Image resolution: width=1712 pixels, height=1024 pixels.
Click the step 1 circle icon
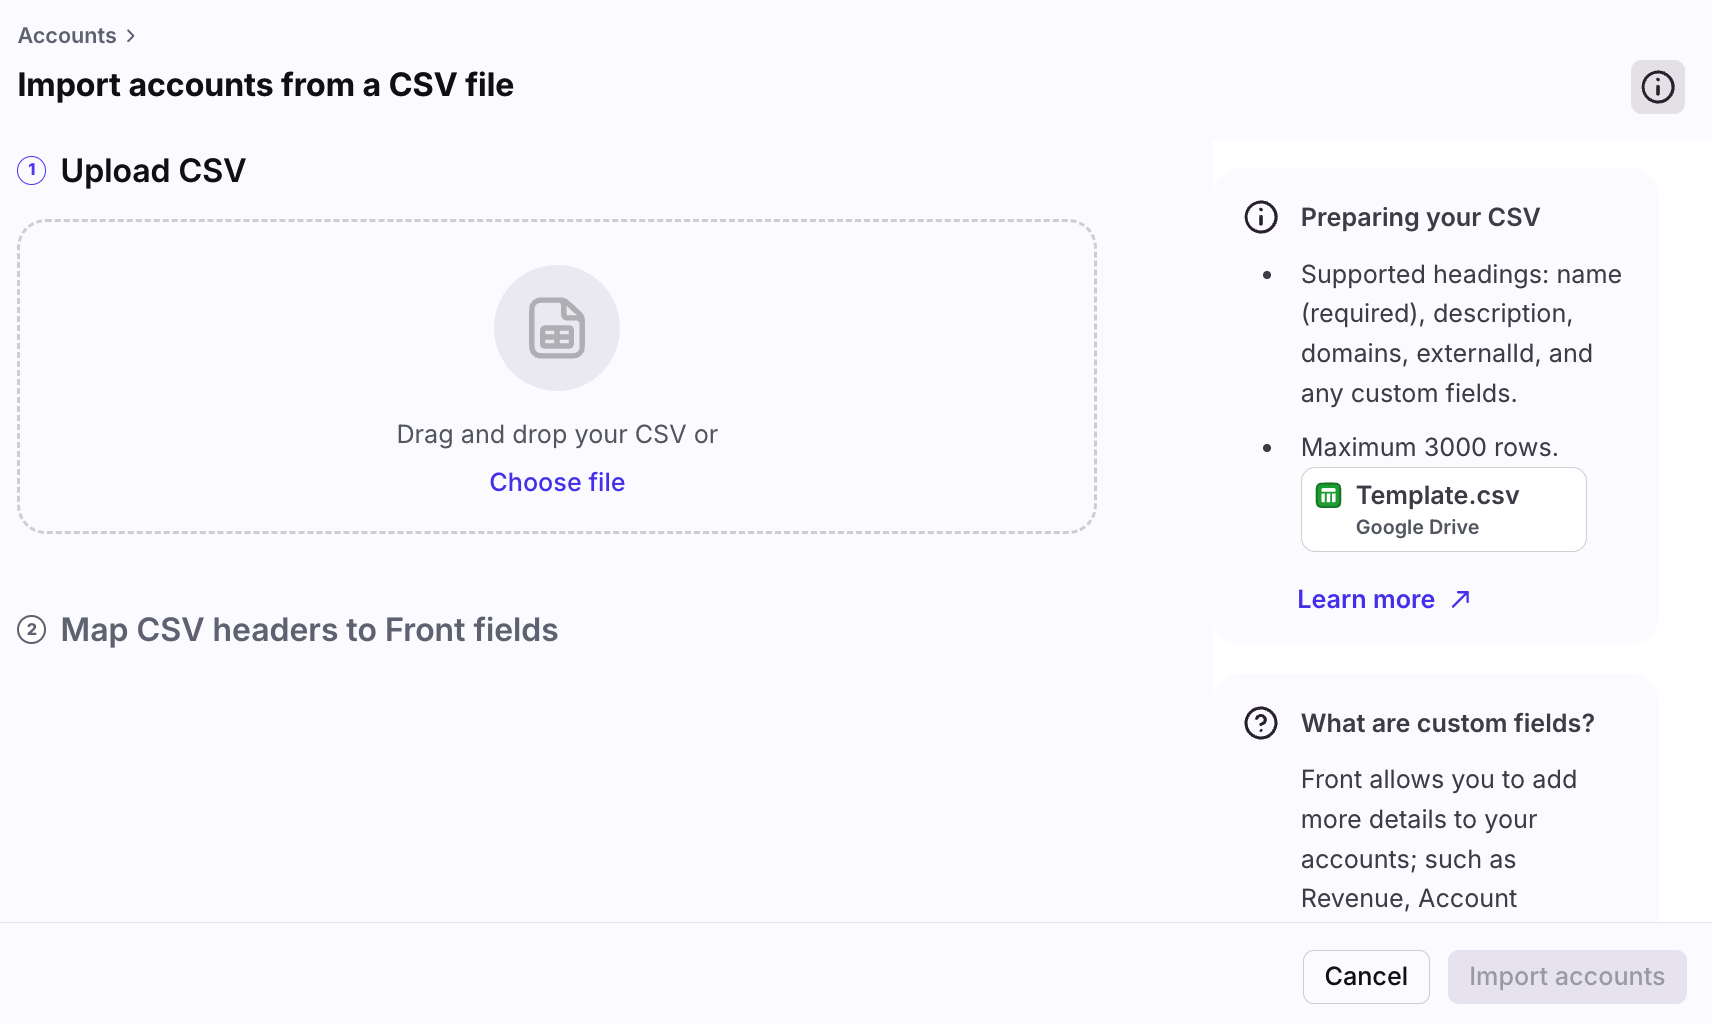click(32, 171)
